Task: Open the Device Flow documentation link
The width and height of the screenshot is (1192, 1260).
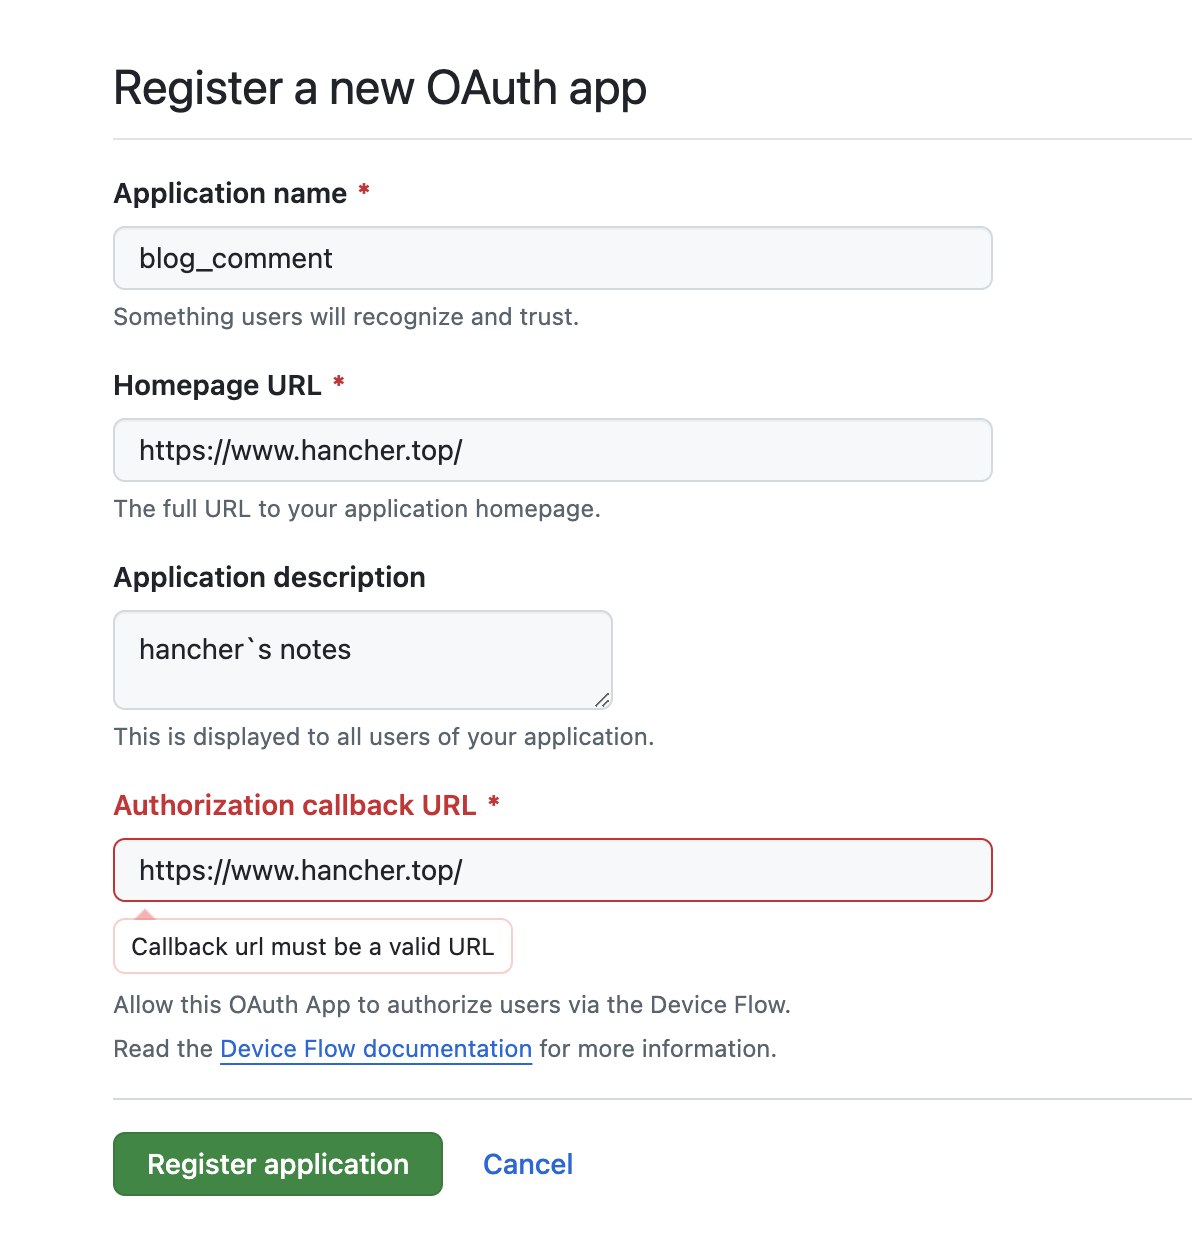Action: pos(375,1048)
